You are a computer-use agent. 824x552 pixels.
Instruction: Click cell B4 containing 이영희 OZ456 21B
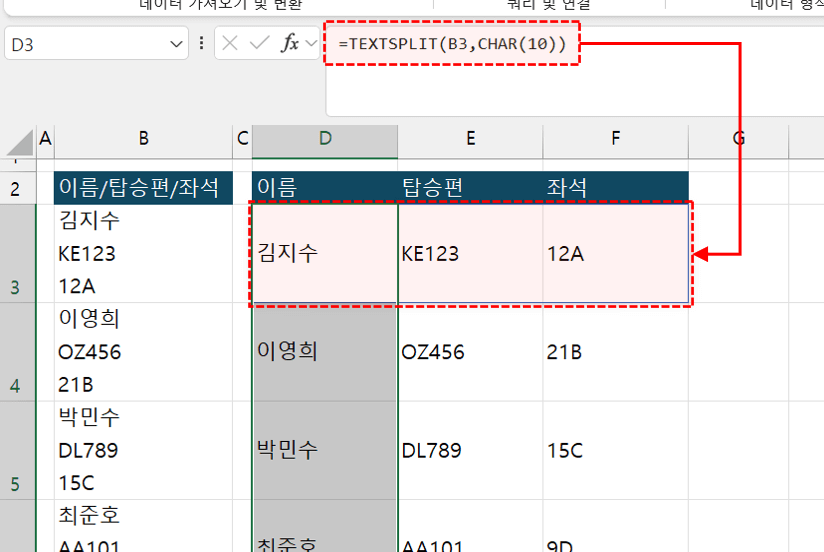pyautogui.click(x=143, y=352)
